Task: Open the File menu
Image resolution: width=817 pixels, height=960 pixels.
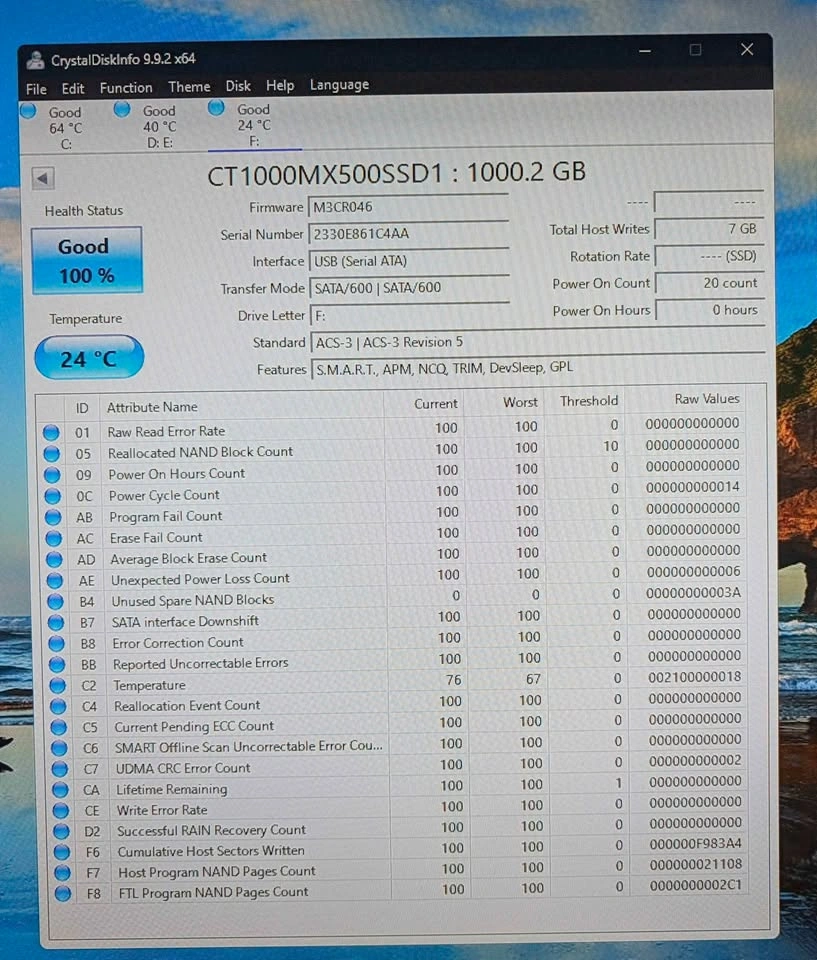Action: [x=36, y=89]
